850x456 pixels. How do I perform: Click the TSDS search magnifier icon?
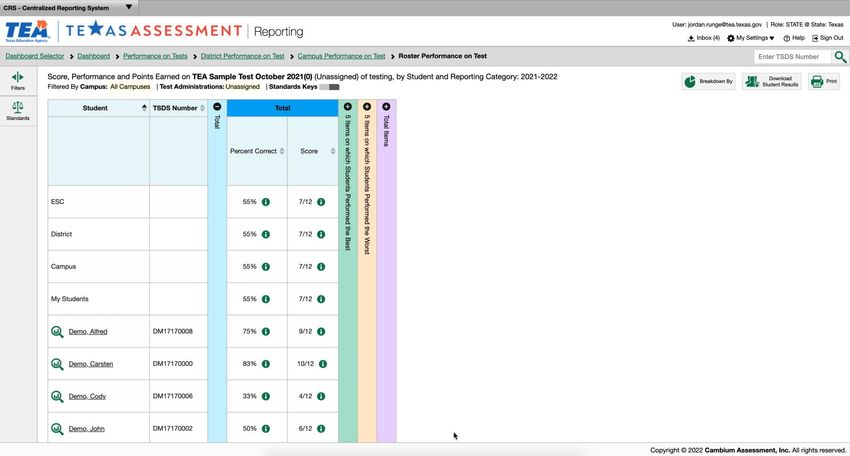click(840, 56)
